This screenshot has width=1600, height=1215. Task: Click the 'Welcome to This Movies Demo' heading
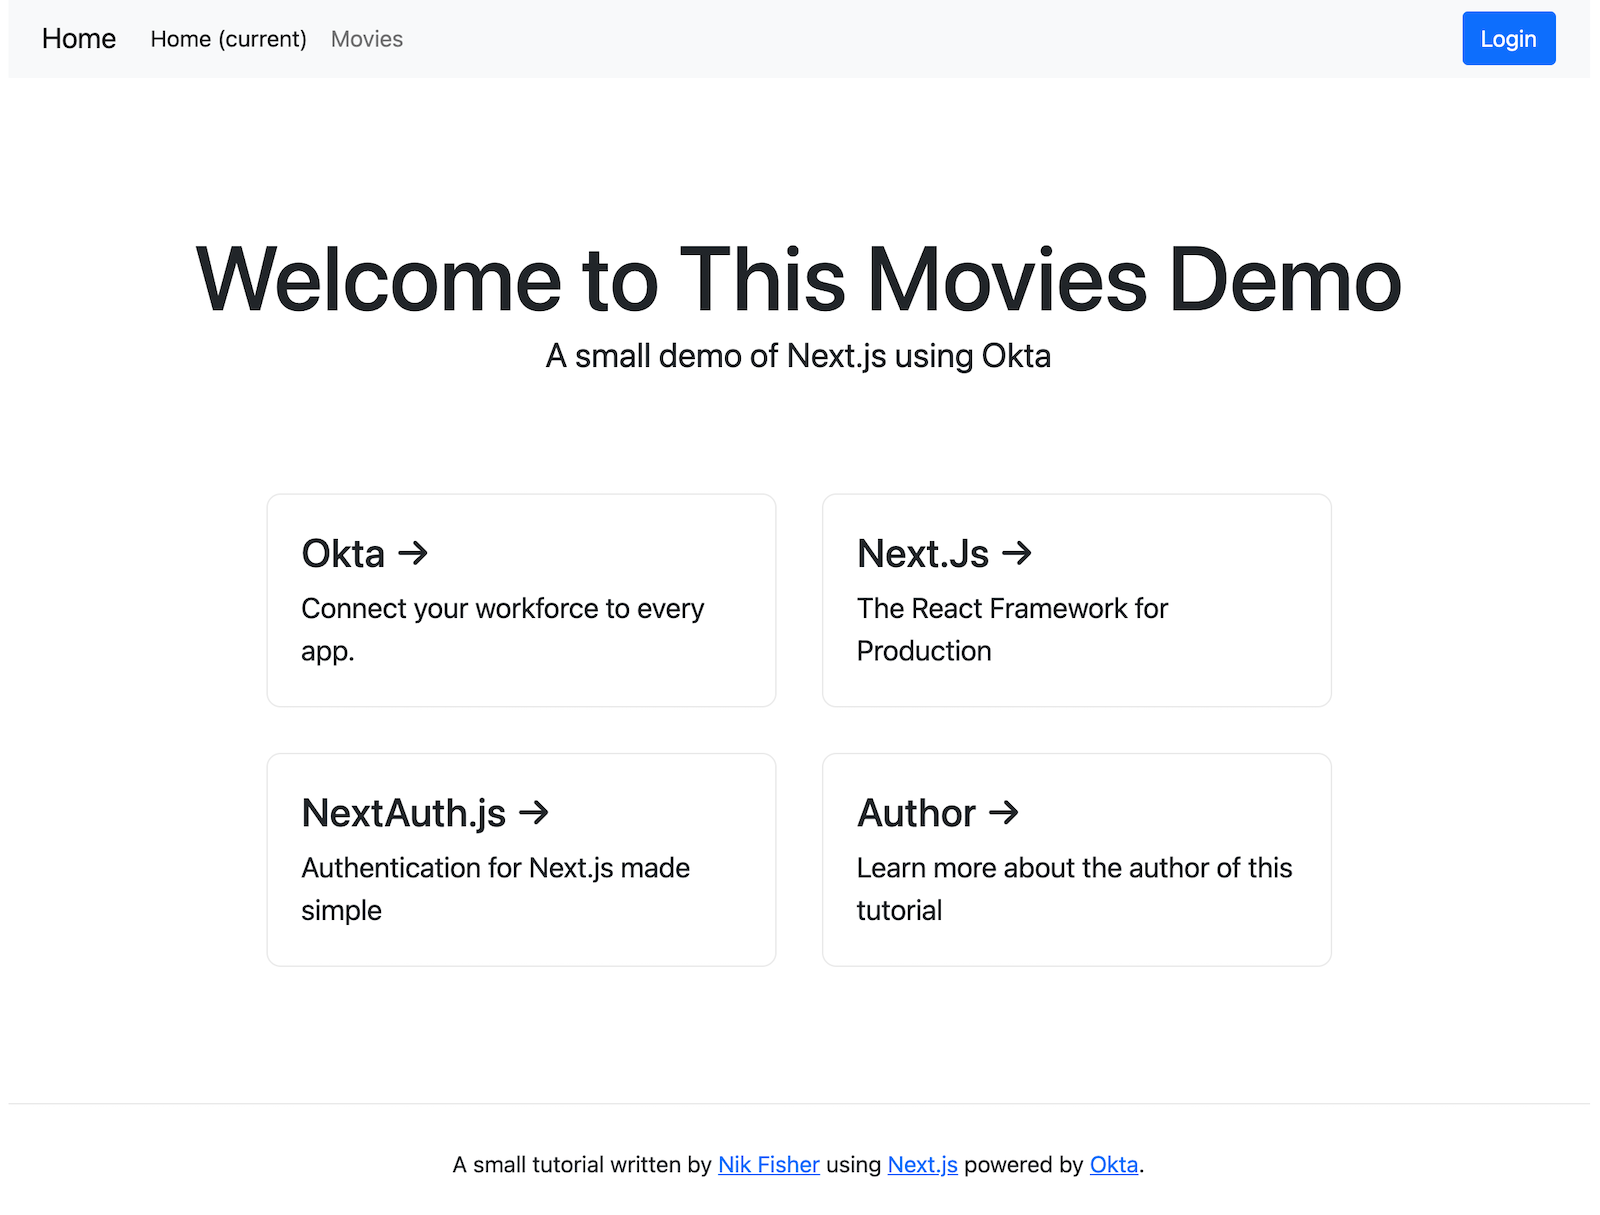pos(798,280)
